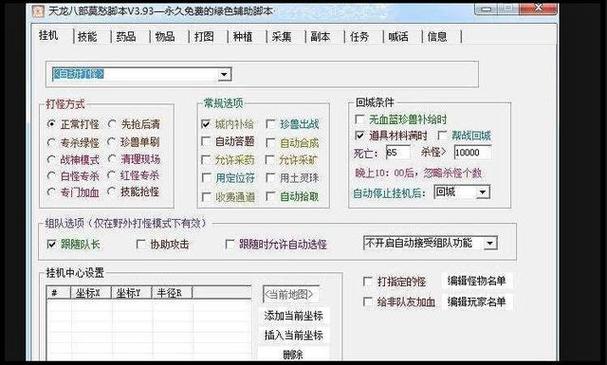Click 编辑怪物名单 button
Screen dimensions: 607x365
[x=477, y=281]
